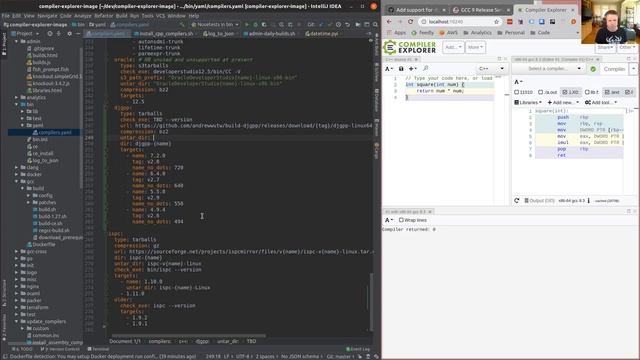
Task: Open the Other dropdown button
Action: (627, 48)
